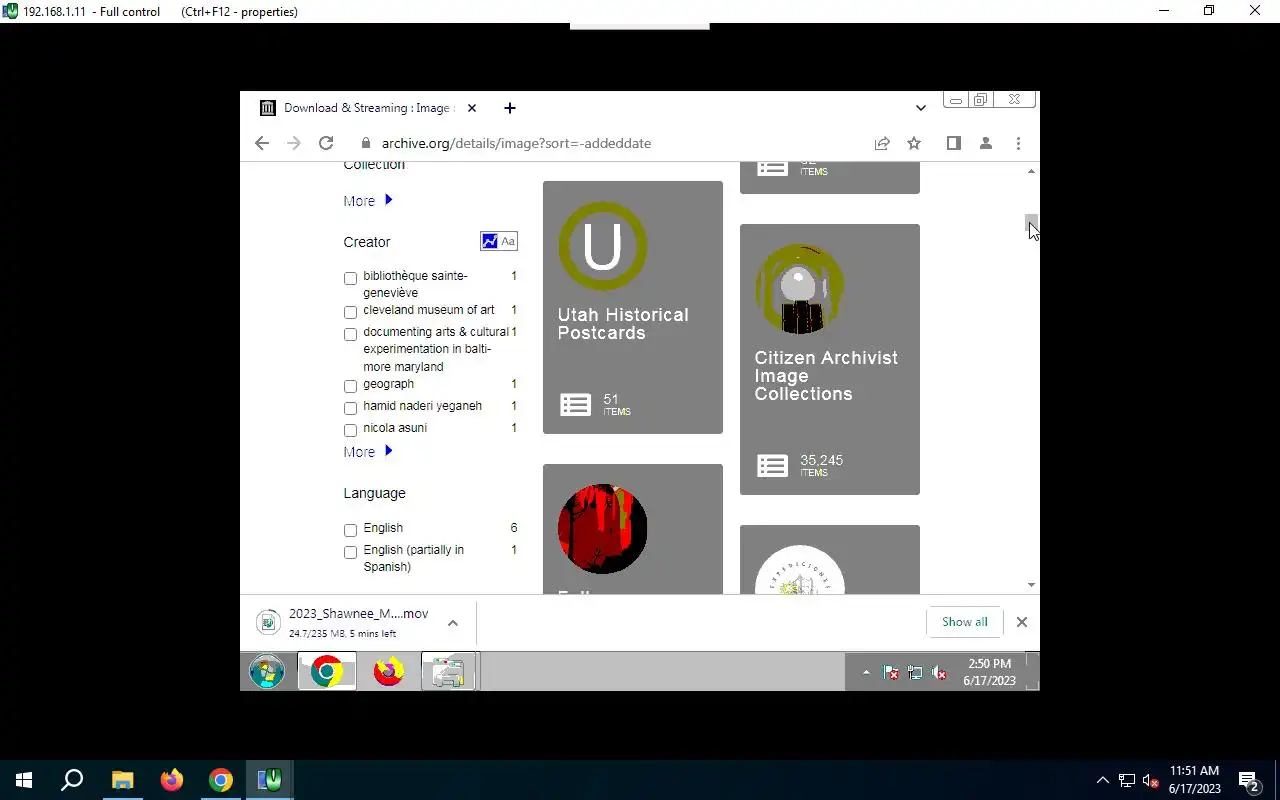Click the page scrollbar up arrow
Viewport: 1280px width, 800px height.
click(x=1032, y=172)
